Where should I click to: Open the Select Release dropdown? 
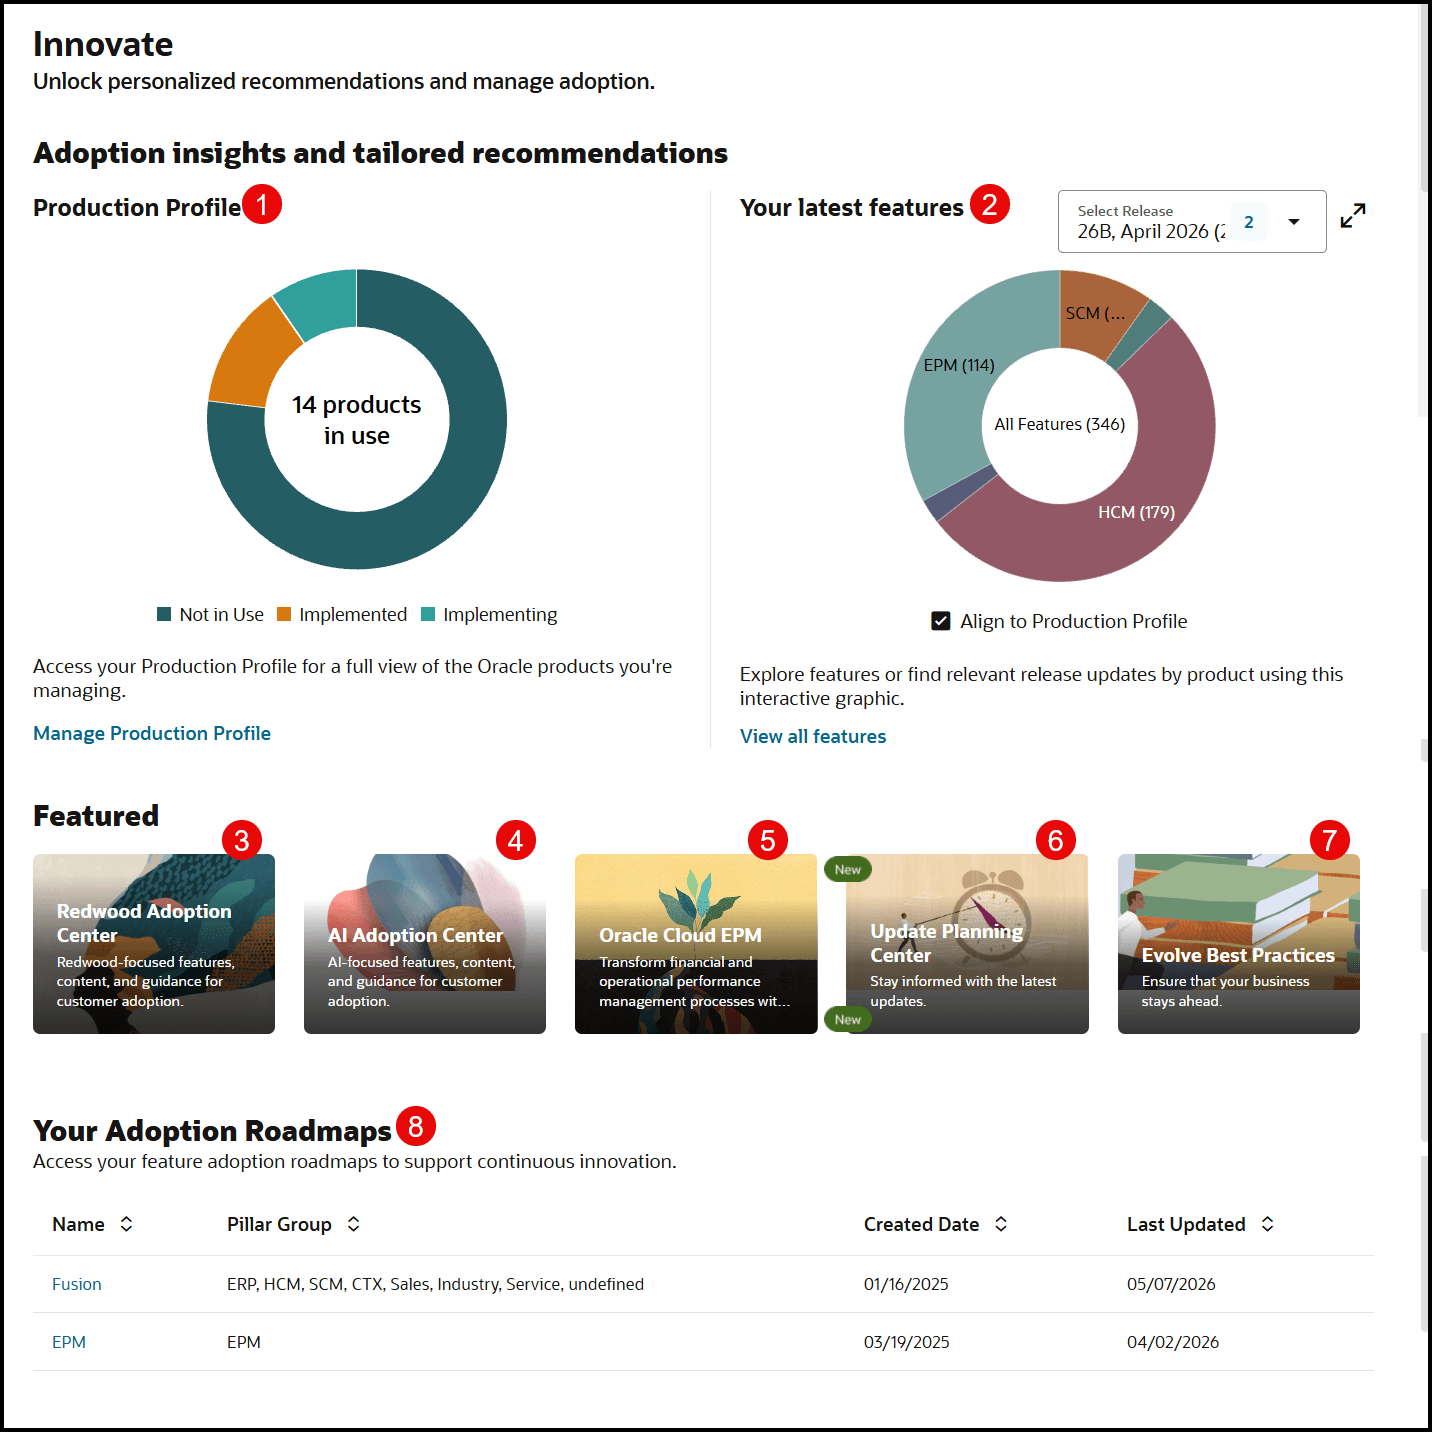pyautogui.click(x=1192, y=222)
